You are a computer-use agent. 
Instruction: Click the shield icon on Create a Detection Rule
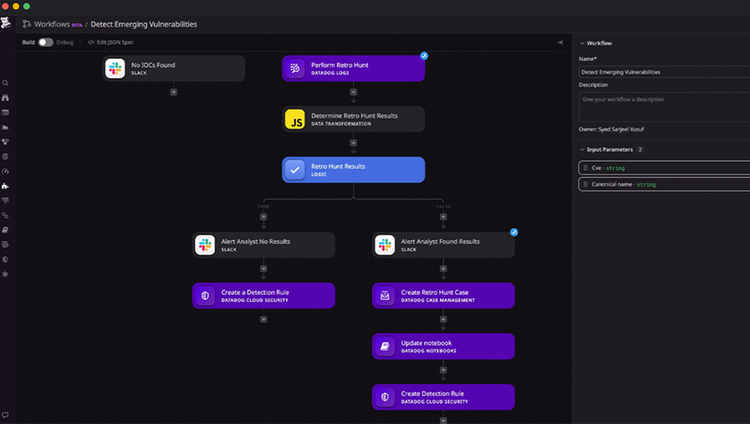tap(205, 296)
